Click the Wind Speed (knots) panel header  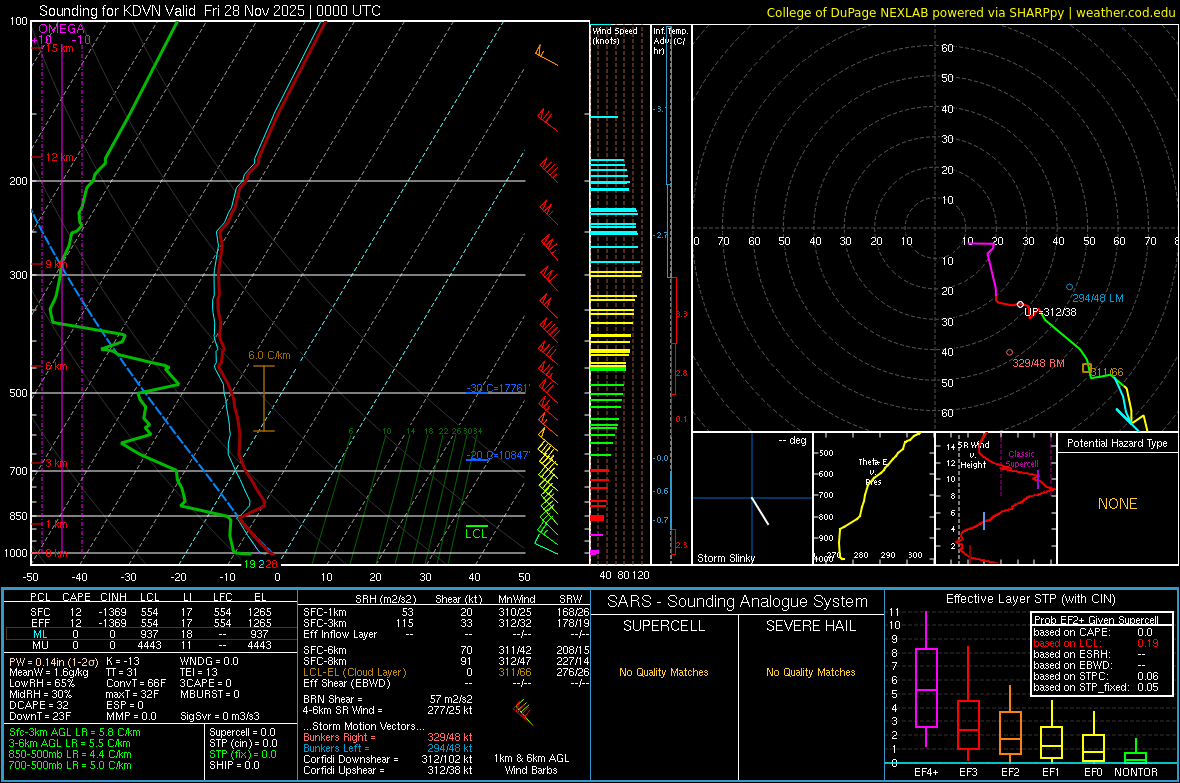[615, 35]
